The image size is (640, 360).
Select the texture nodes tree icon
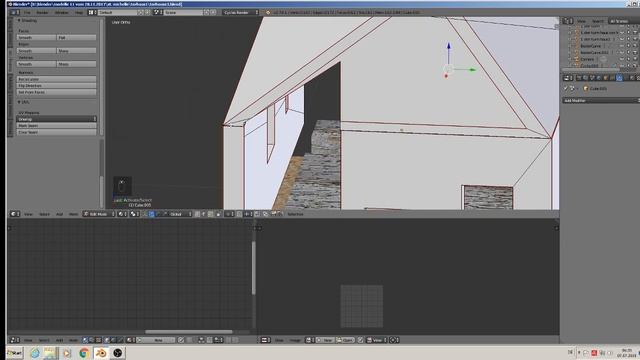tap(98, 340)
